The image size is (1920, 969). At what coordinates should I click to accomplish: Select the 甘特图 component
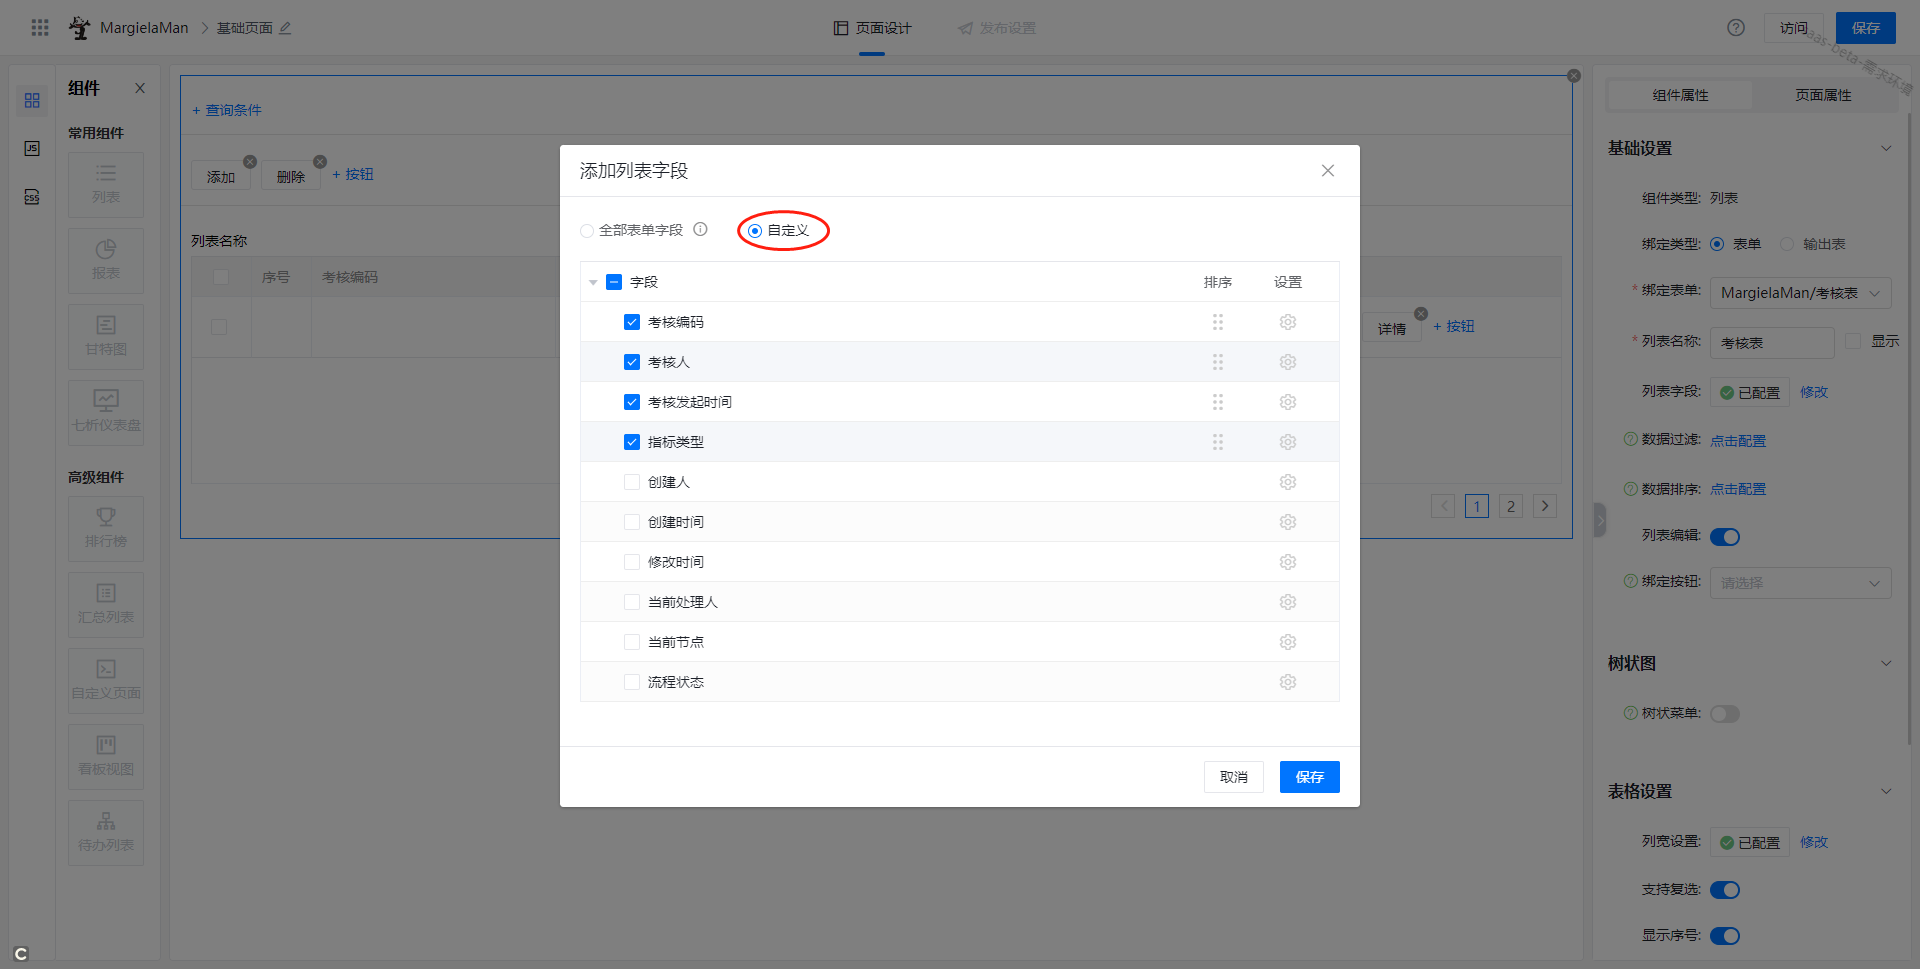(x=106, y=337)
